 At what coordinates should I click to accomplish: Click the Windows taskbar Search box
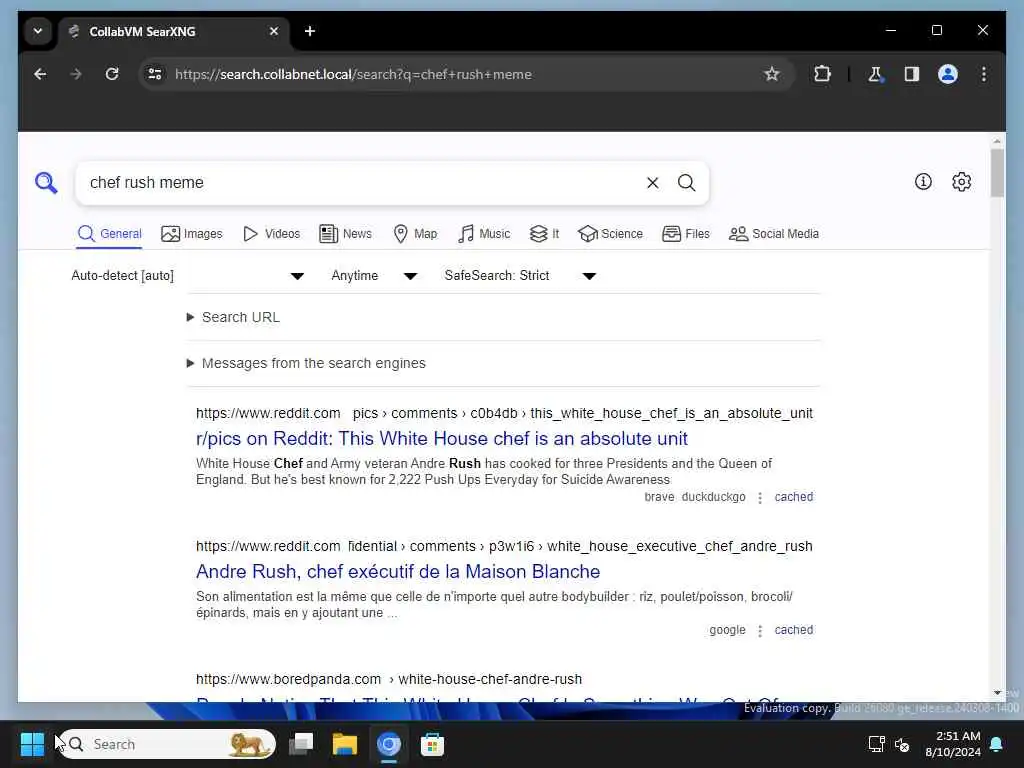coord(168,744)
